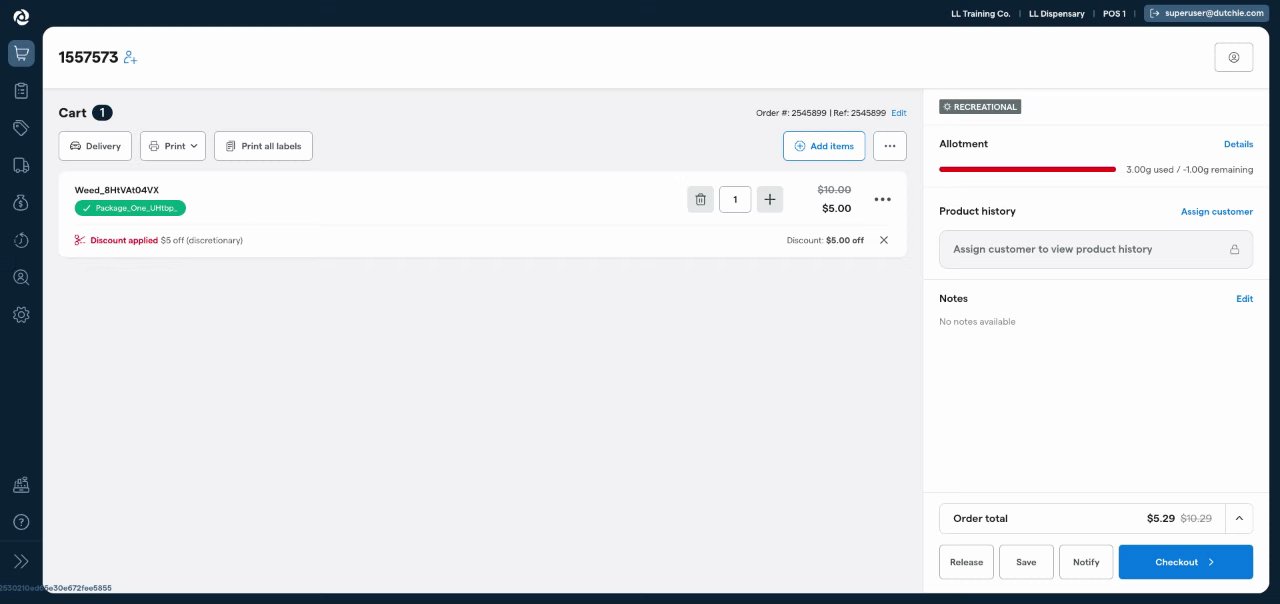Click the RECREATIONAL badge
This screenshot has width=1280, height=604.
980,107
